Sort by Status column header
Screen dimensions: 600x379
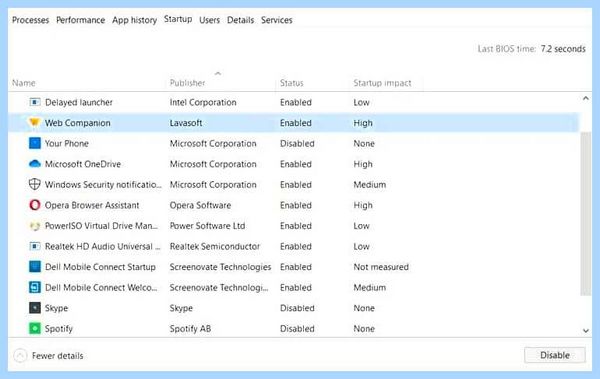(x=292, y=83)
